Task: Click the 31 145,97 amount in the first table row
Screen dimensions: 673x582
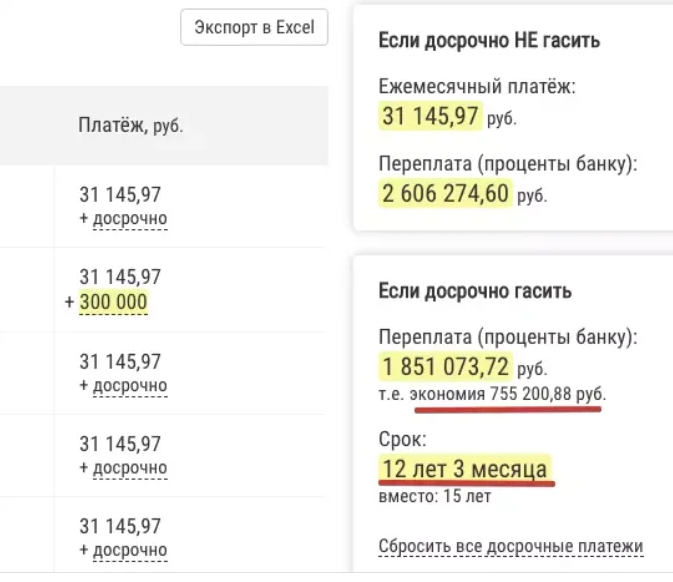Action: click(x=120, y=194)
